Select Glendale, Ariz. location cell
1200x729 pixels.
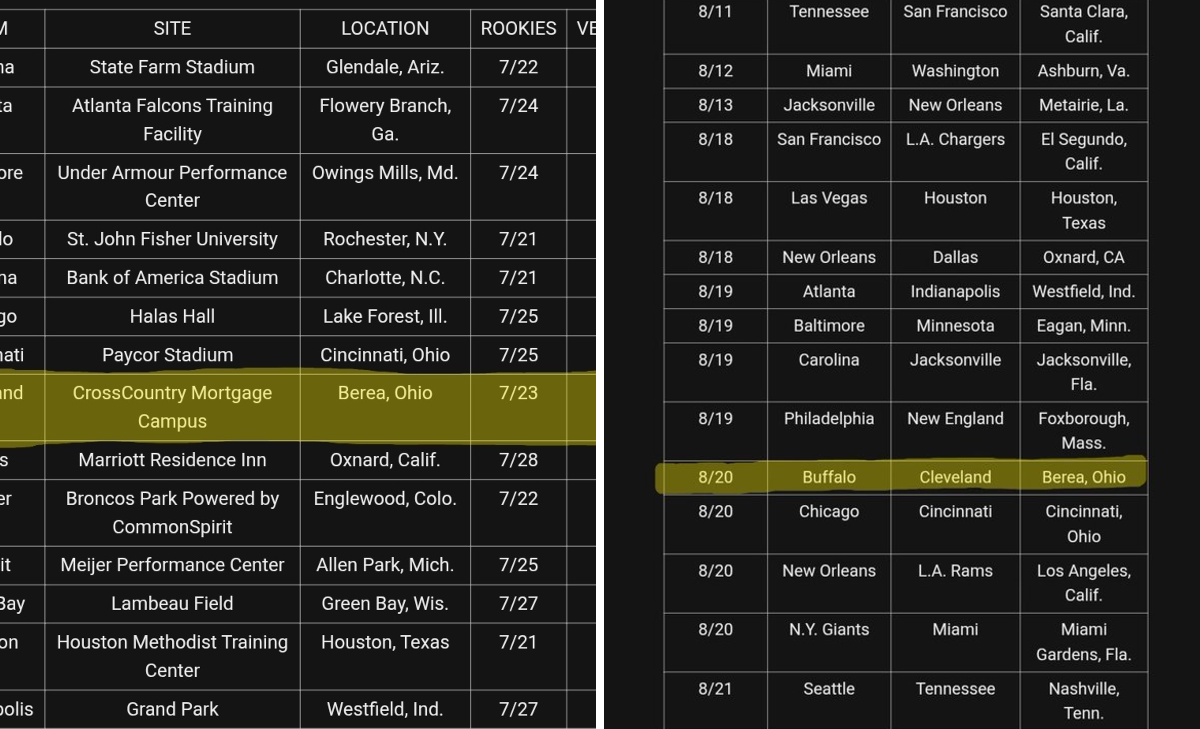[385, 67]
